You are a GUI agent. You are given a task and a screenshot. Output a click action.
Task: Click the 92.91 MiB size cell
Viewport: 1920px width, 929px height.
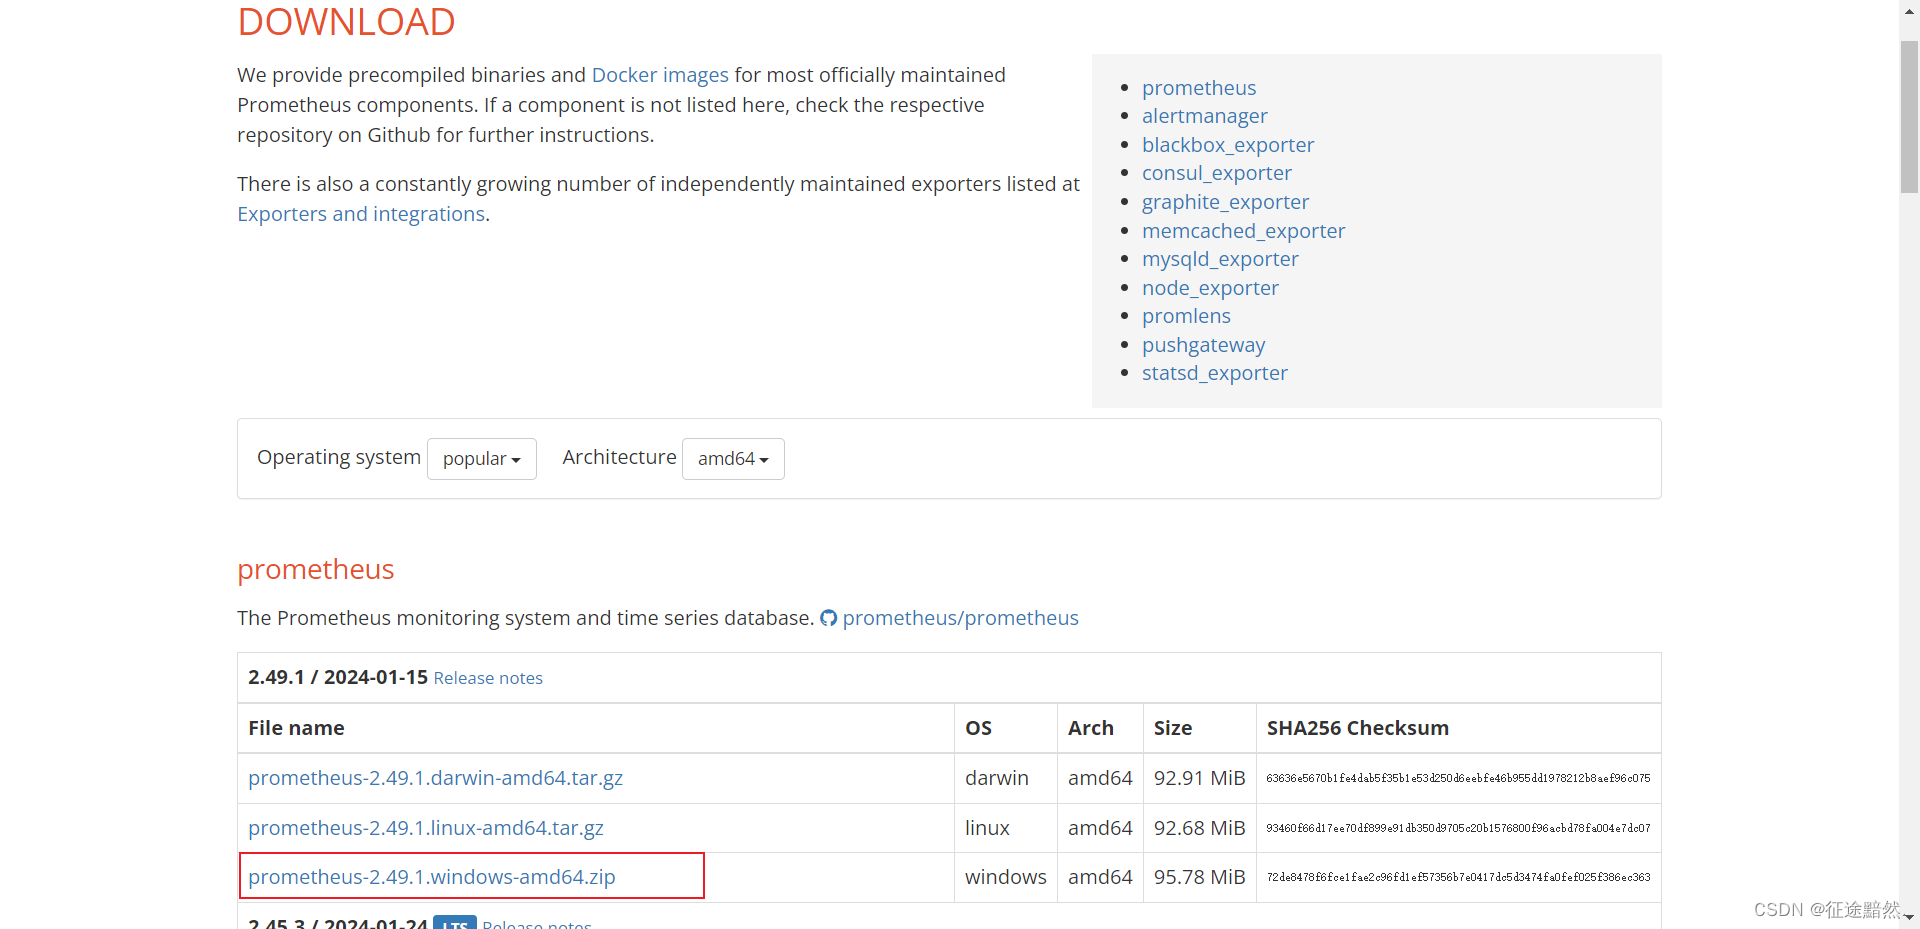(x=1199, y=778)
